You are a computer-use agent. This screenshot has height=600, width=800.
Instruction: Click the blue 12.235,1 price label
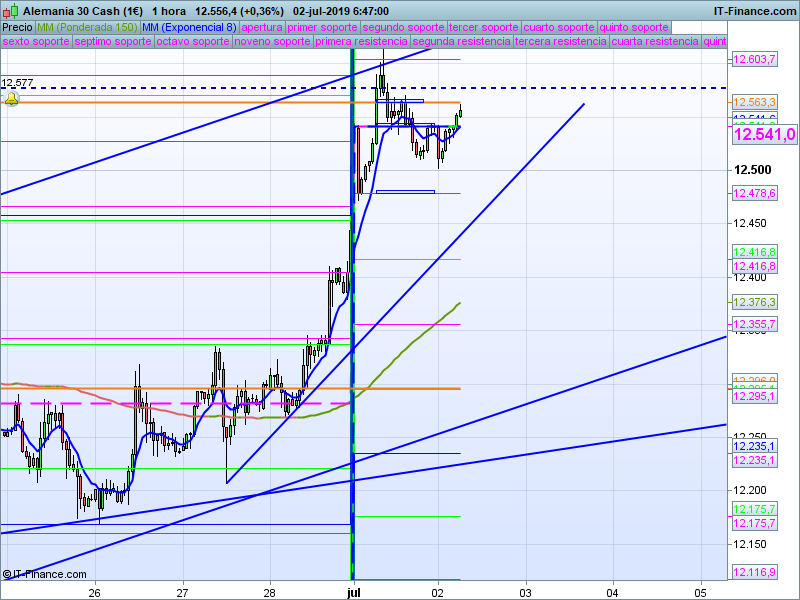pos(755,446)
